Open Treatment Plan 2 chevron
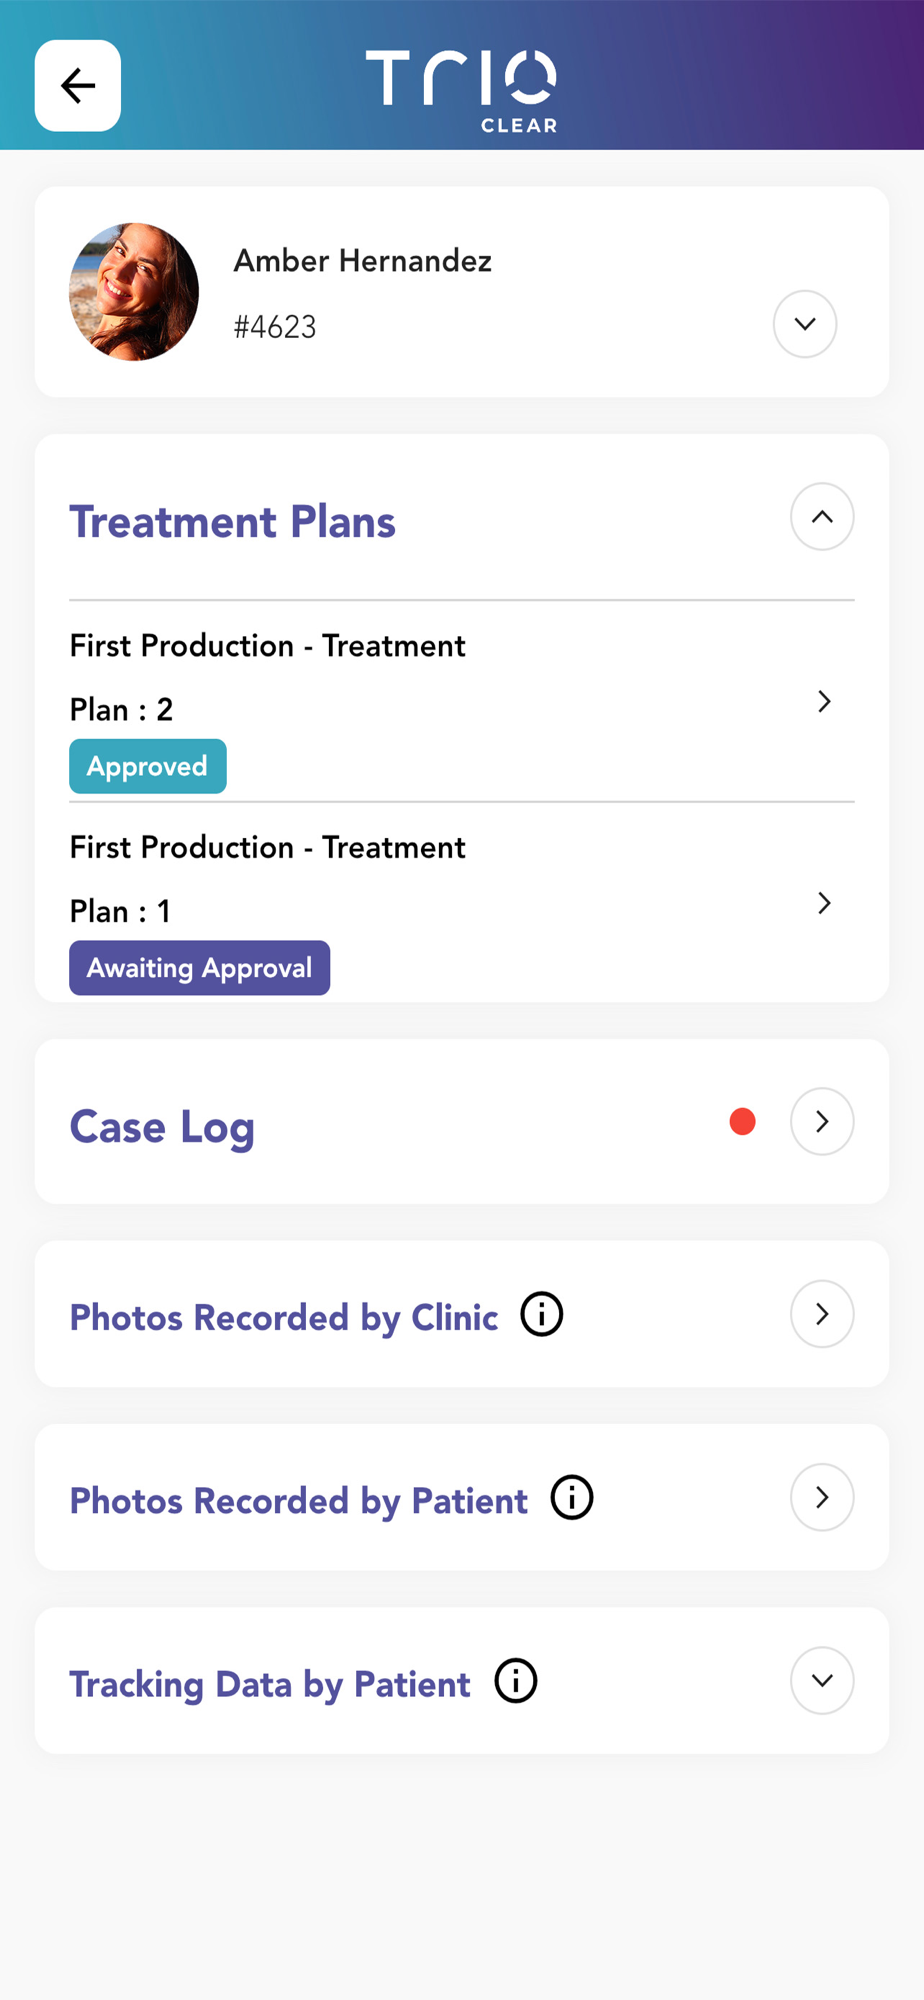 point(824,702)
